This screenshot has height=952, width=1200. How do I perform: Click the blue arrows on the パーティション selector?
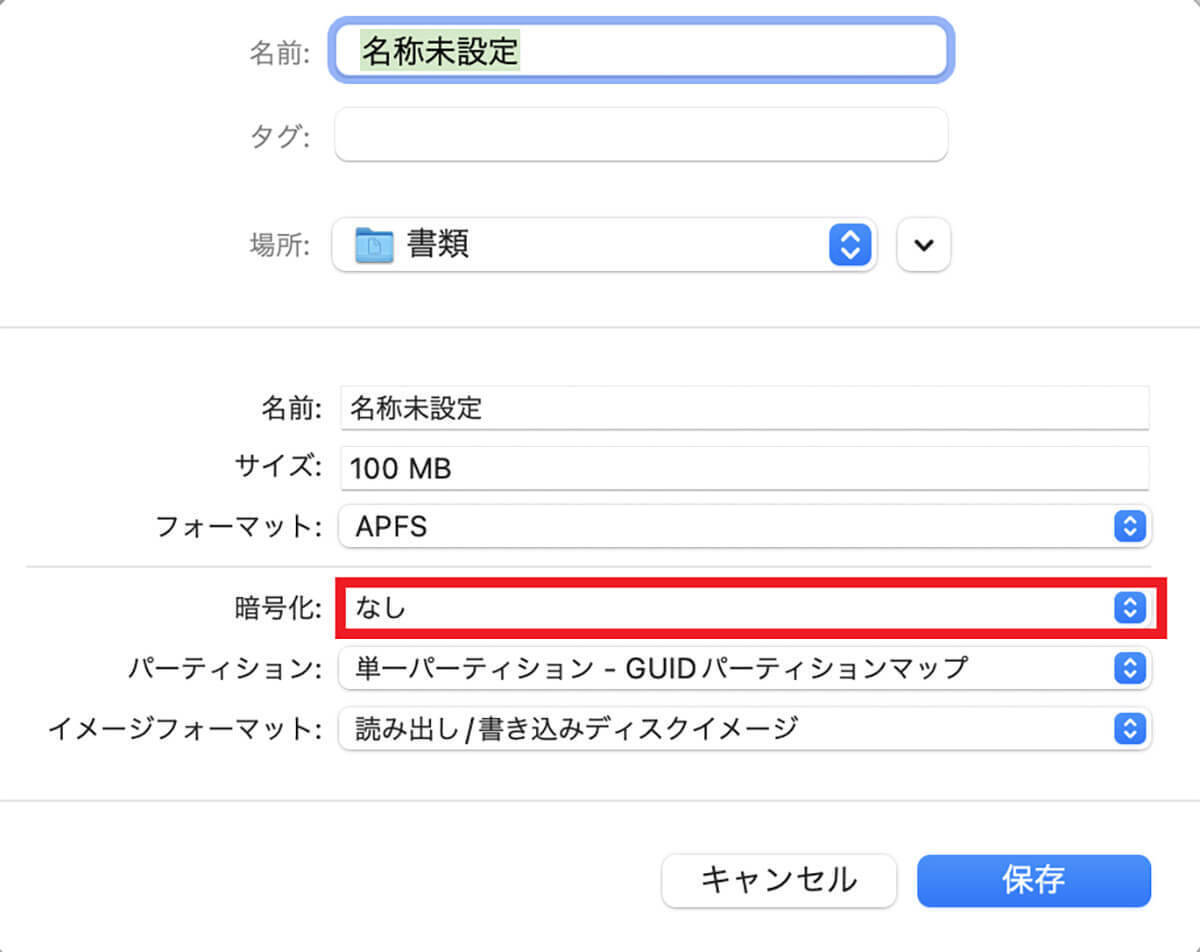coord(1129,668)
